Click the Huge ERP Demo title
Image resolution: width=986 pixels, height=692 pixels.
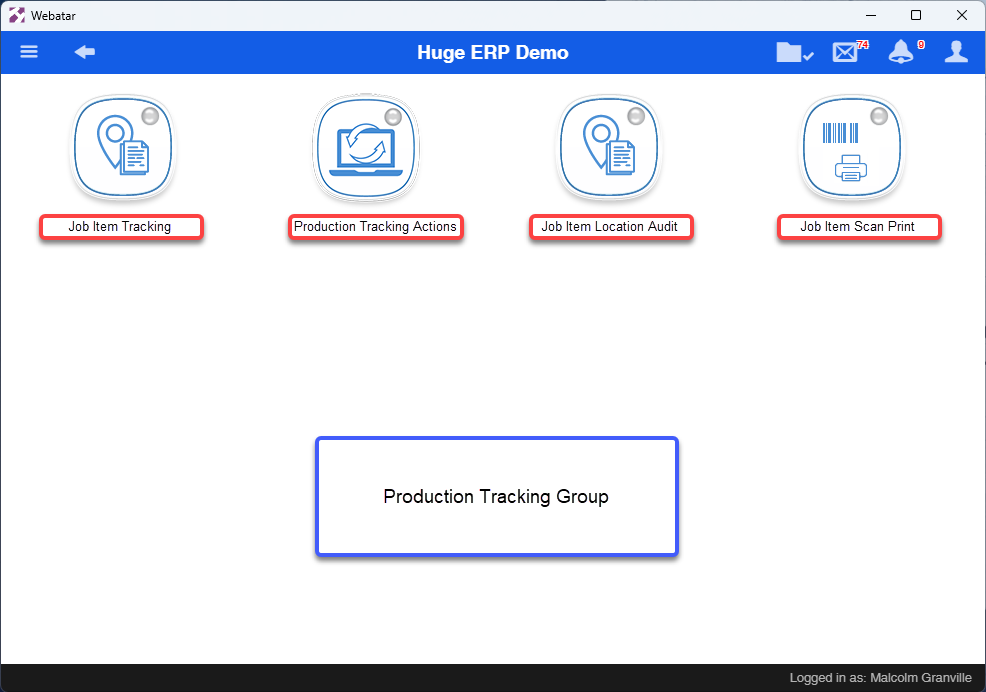493,52
